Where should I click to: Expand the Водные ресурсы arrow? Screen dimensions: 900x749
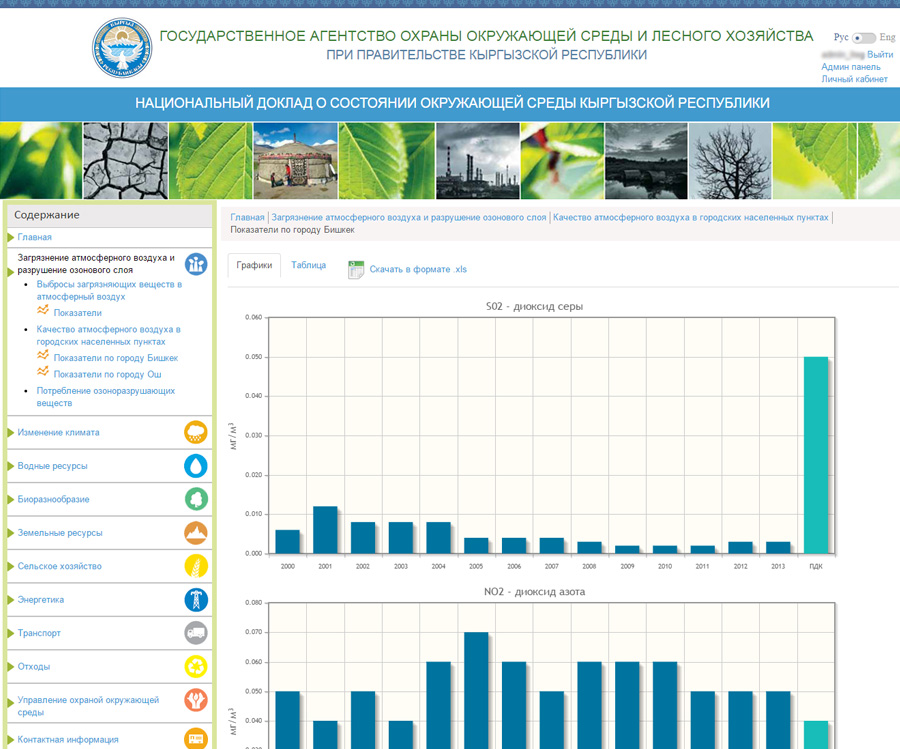[10, 465]
